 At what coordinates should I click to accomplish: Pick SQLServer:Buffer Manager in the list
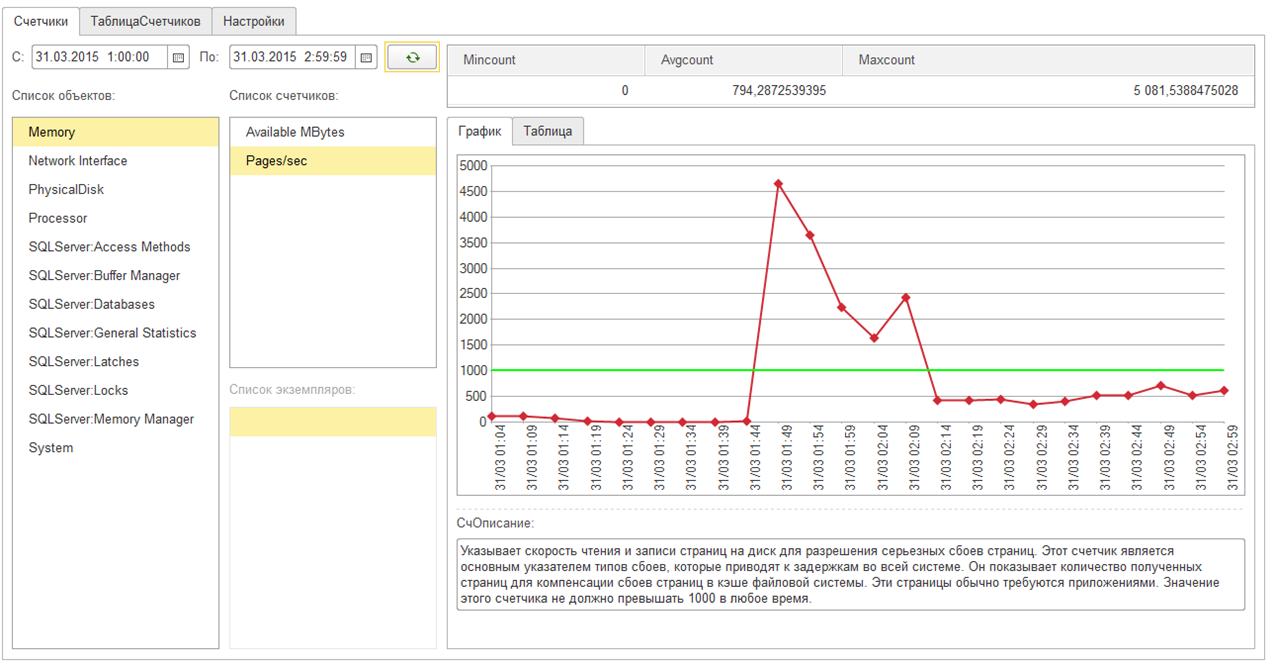(103, 276)
